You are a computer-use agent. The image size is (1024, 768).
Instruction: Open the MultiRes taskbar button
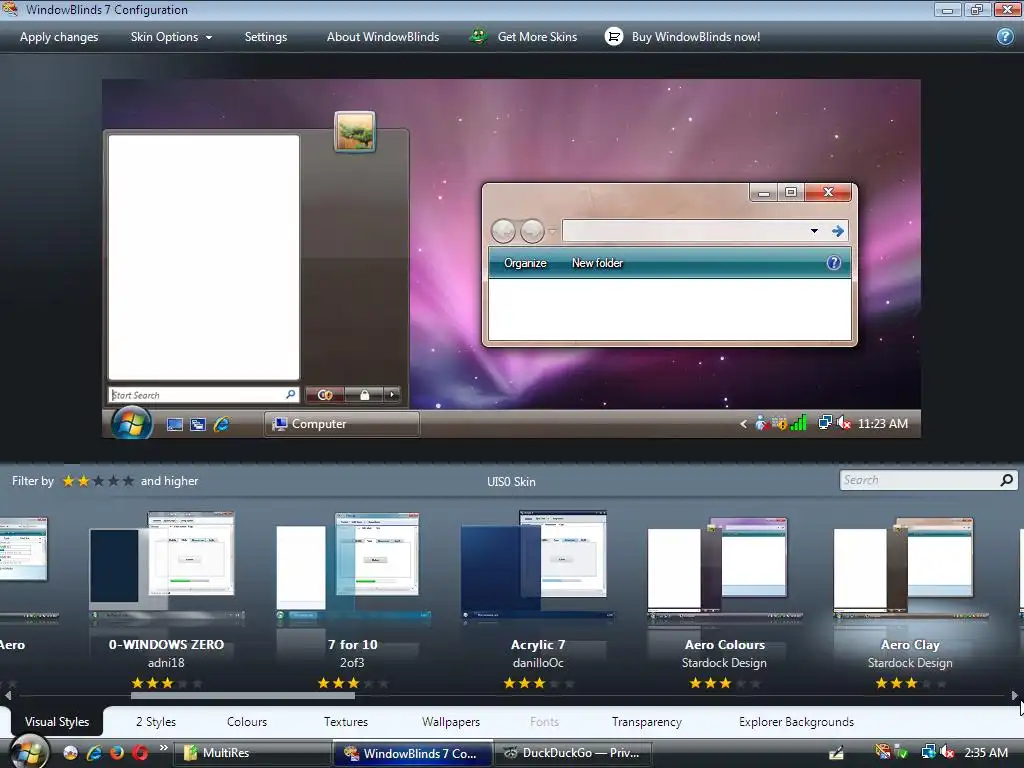[255, 753]
